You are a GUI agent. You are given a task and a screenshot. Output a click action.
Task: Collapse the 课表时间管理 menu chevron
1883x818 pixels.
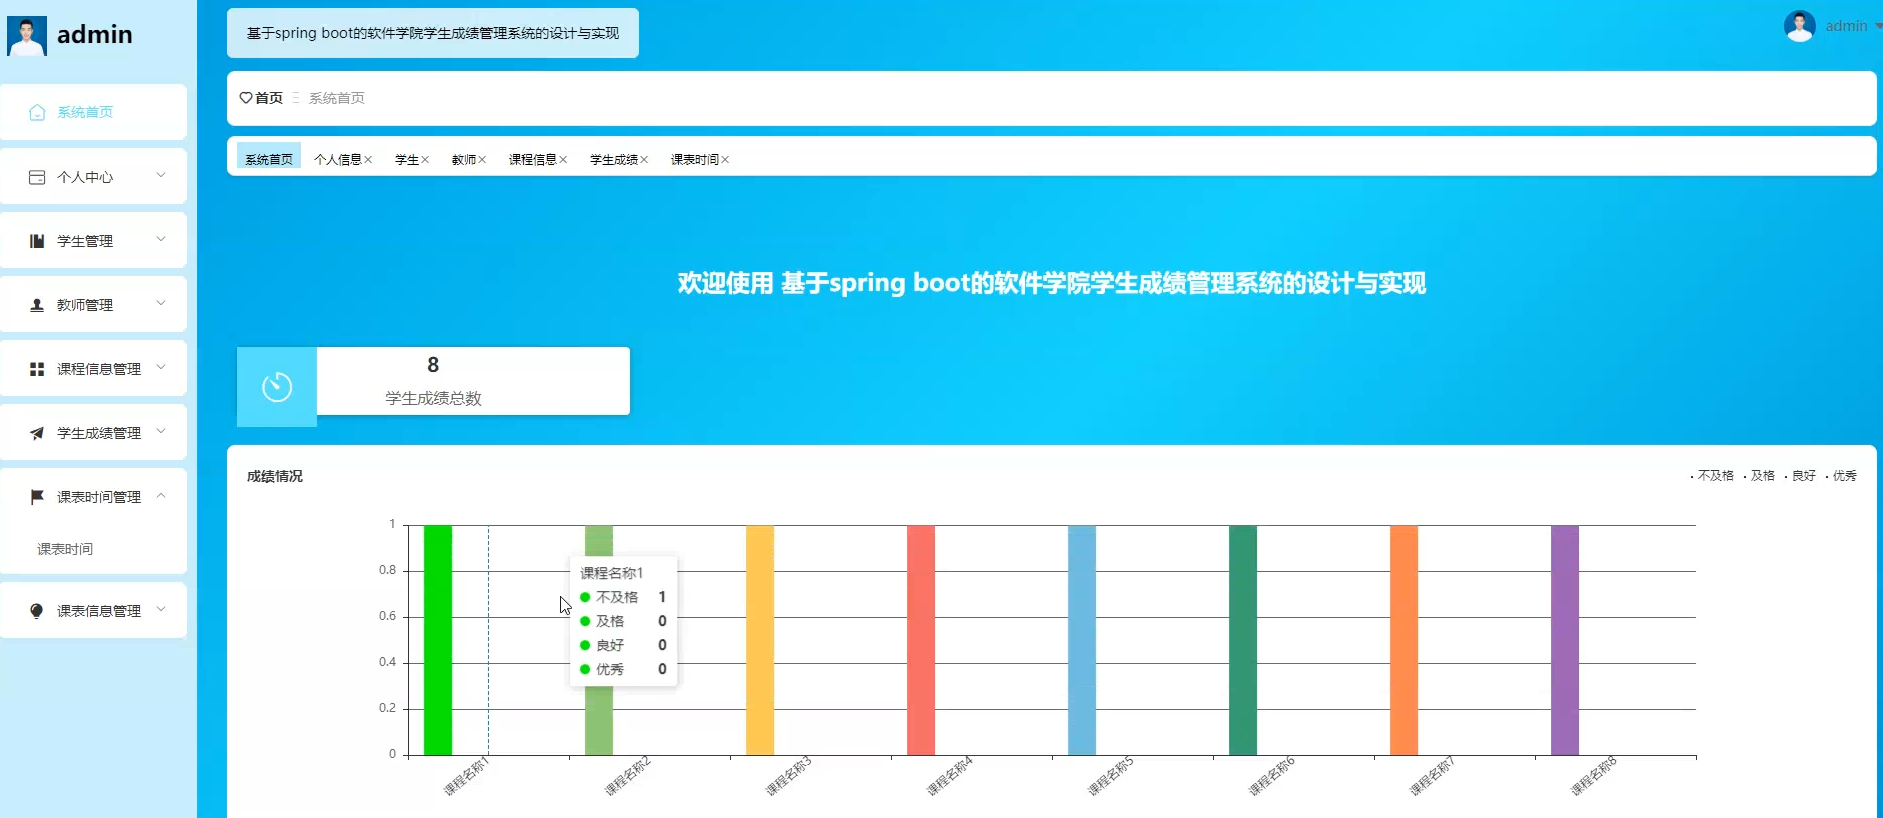click(161, 496)
